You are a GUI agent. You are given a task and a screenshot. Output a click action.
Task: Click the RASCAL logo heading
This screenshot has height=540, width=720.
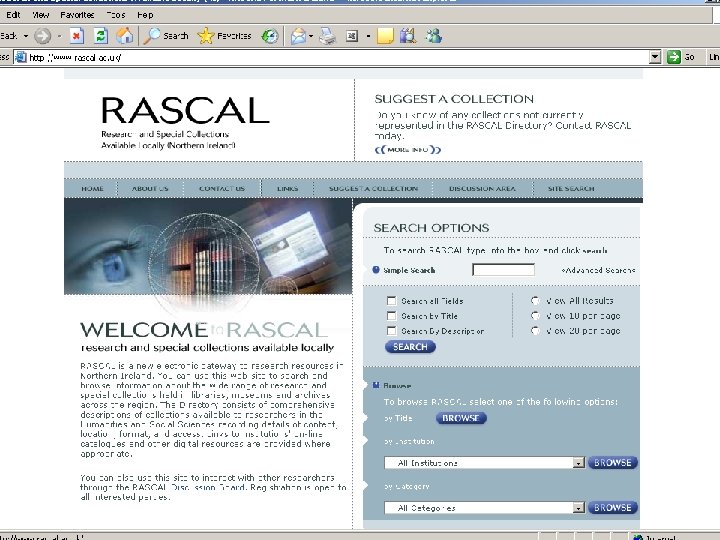pos(185,111)
